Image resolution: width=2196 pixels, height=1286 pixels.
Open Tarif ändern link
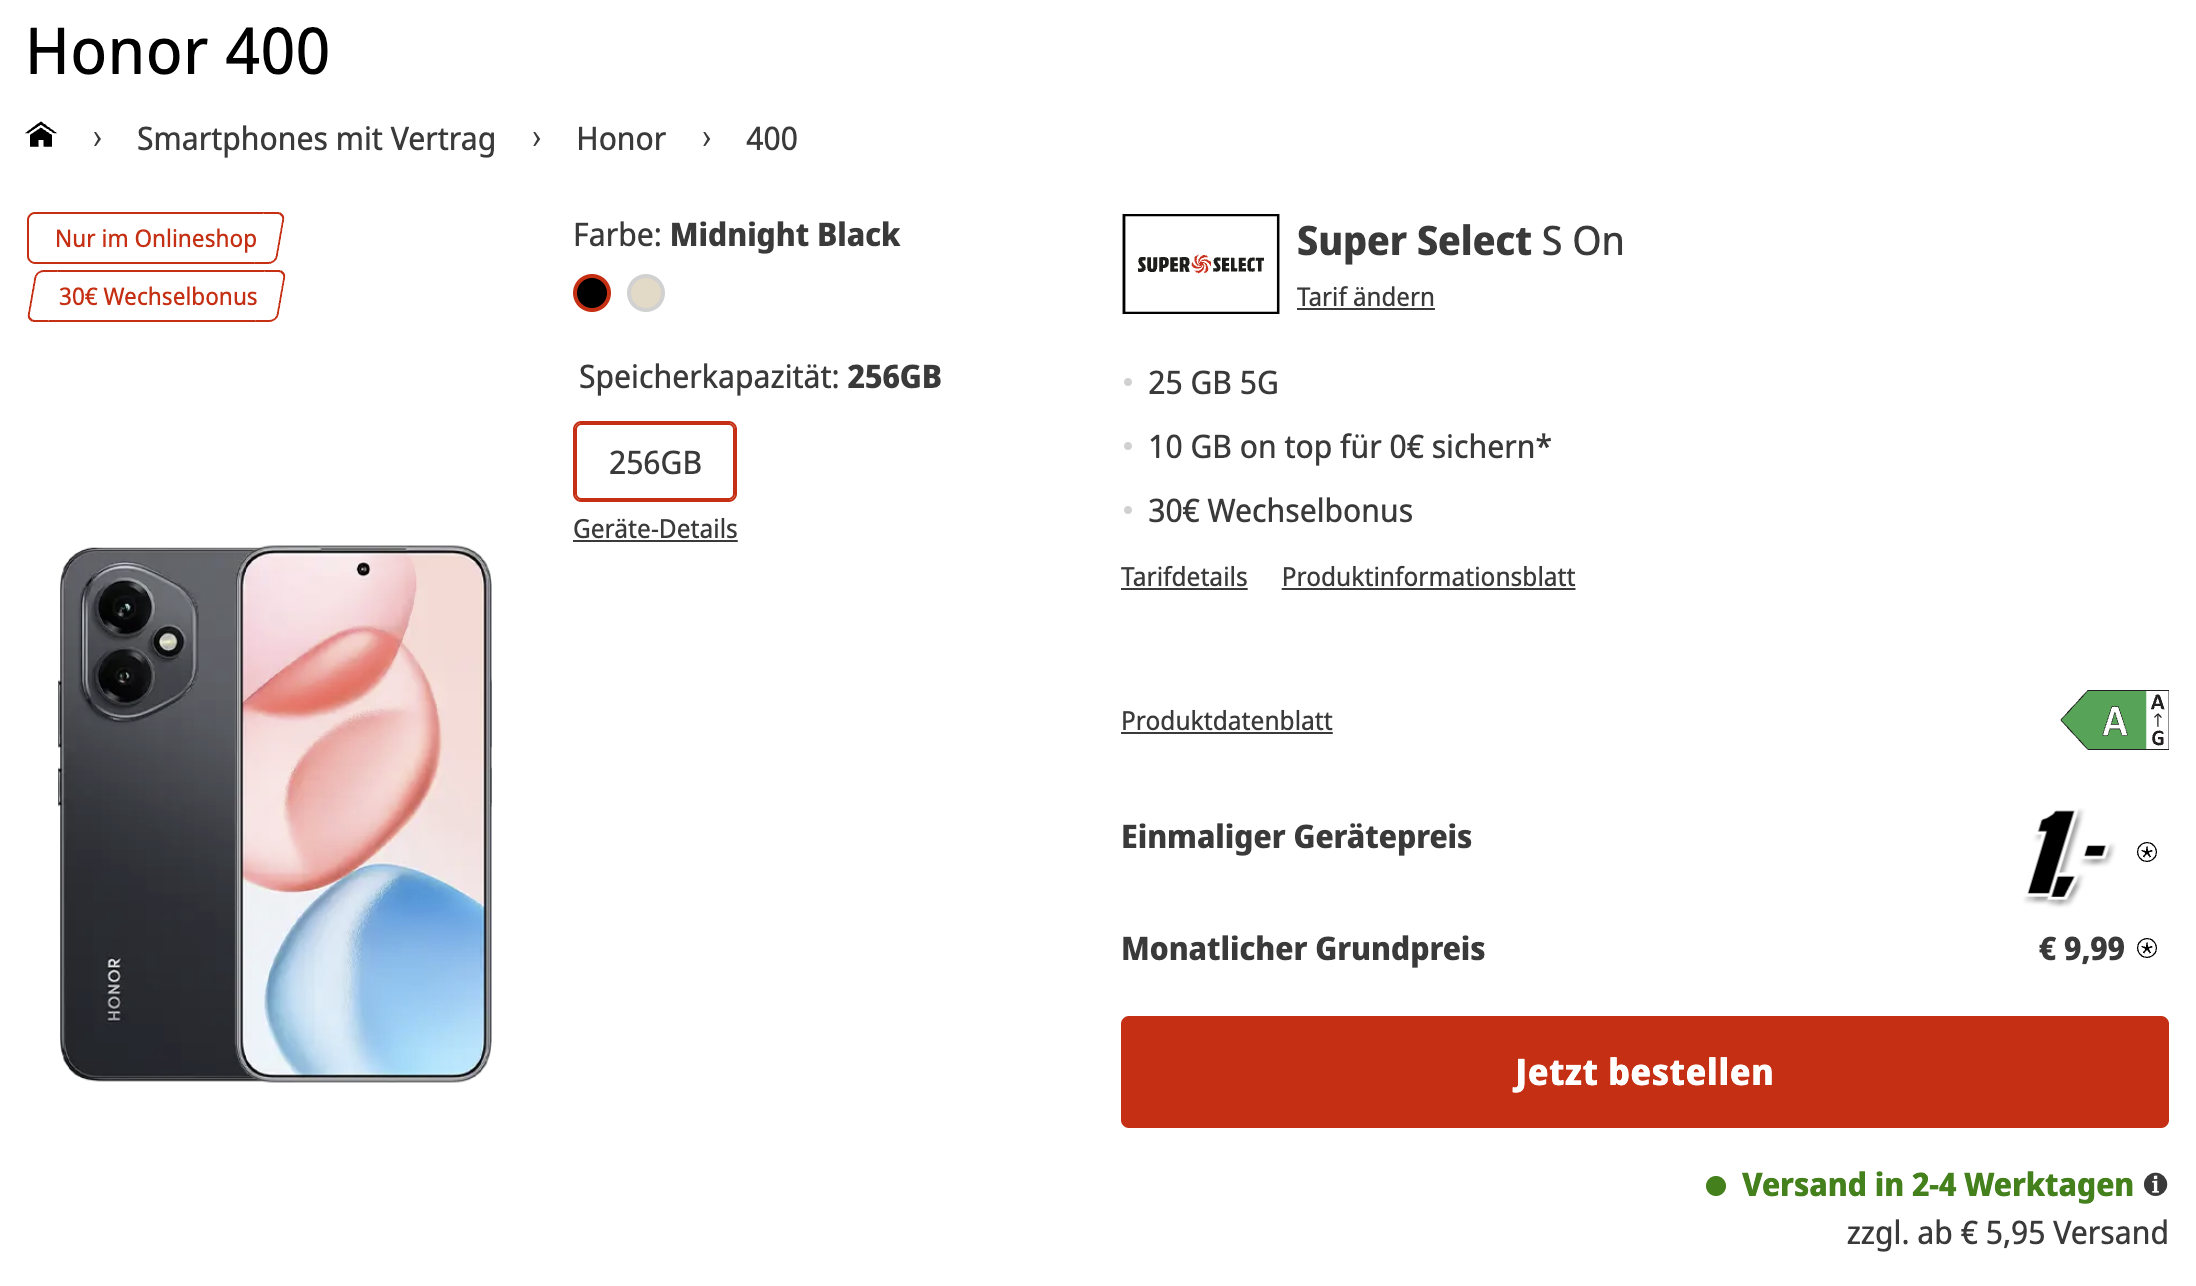coord(1365,297)
